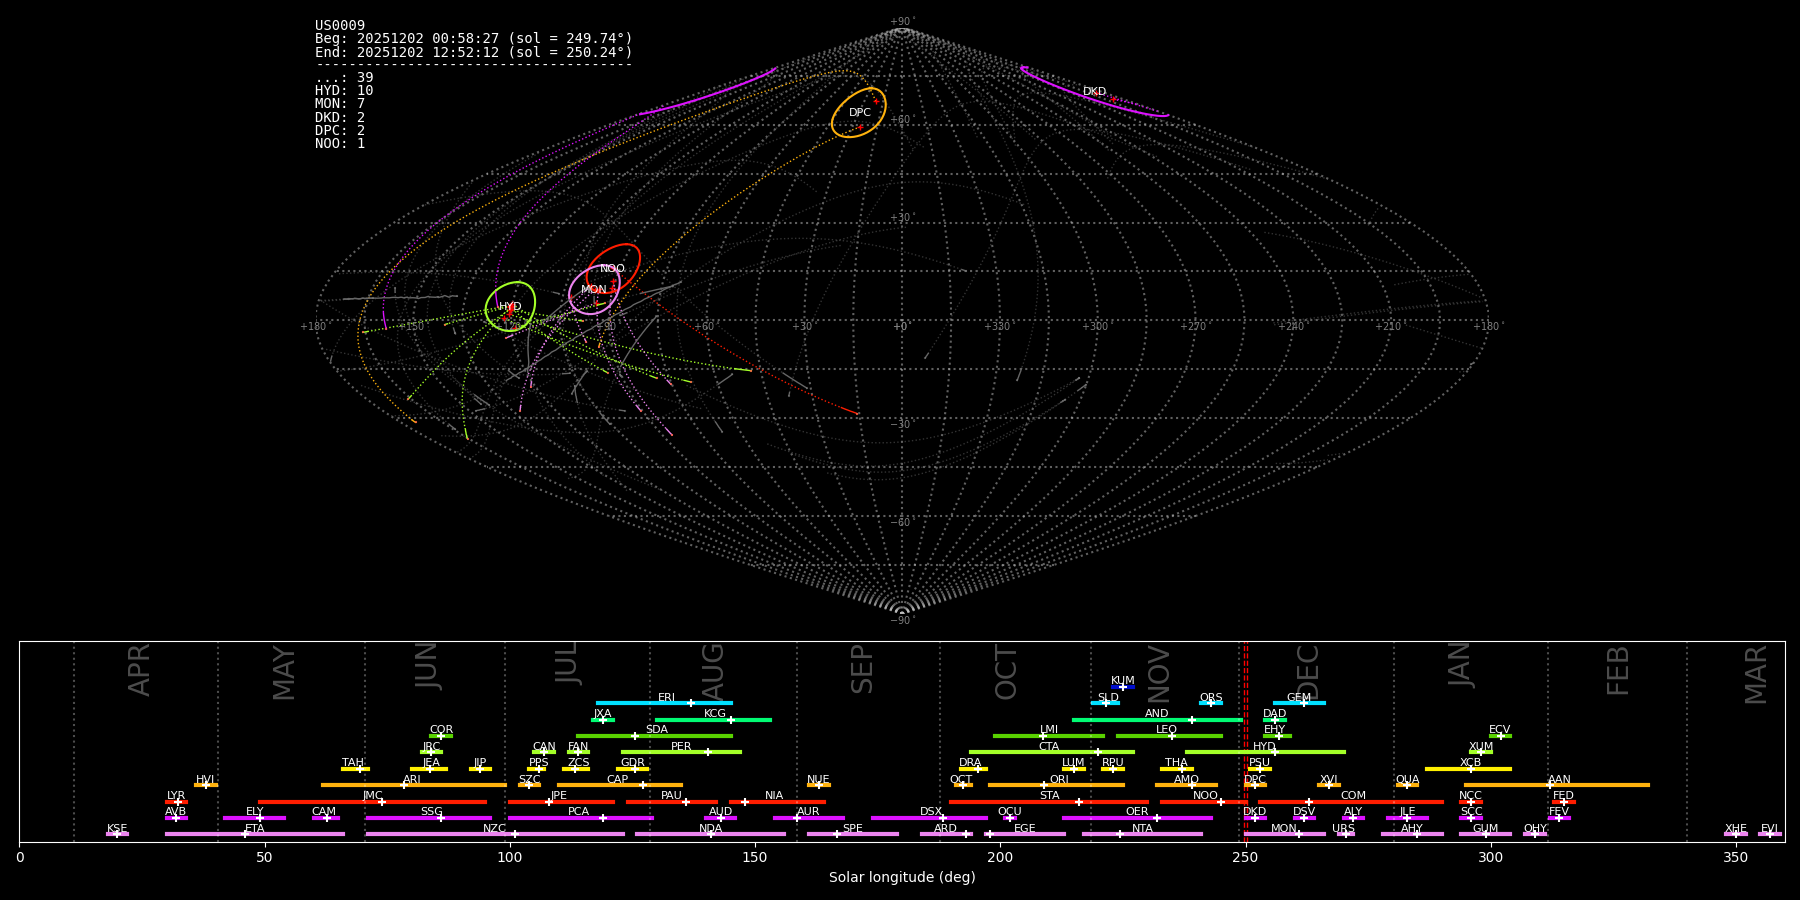Select the green PER shower bar in timeline
This screenshot has width=1800, height=900.
click(x=681, y=752)
